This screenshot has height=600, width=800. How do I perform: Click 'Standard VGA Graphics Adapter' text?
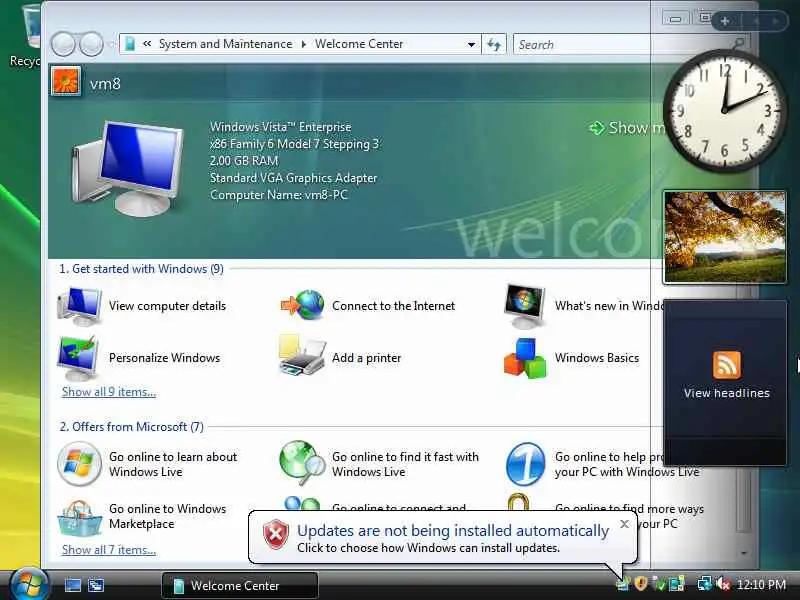coord(293,178)
